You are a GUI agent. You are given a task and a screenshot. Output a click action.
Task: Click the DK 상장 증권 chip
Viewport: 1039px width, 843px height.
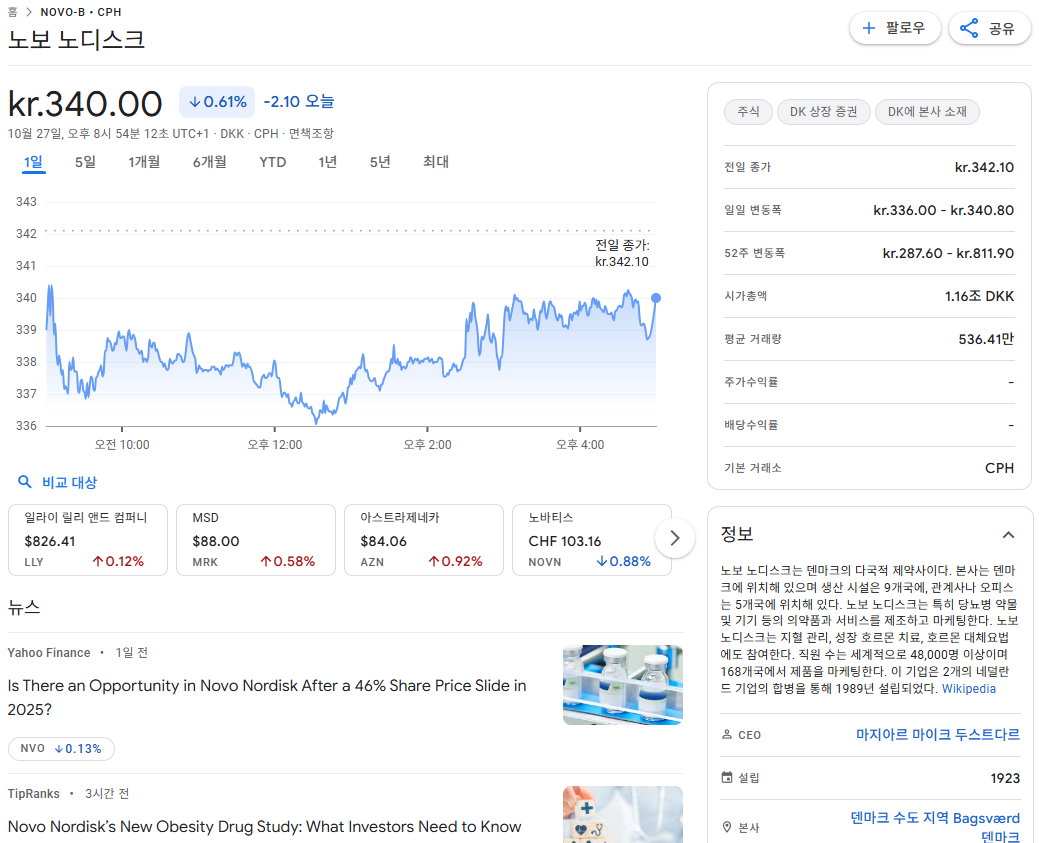(823, 111)
